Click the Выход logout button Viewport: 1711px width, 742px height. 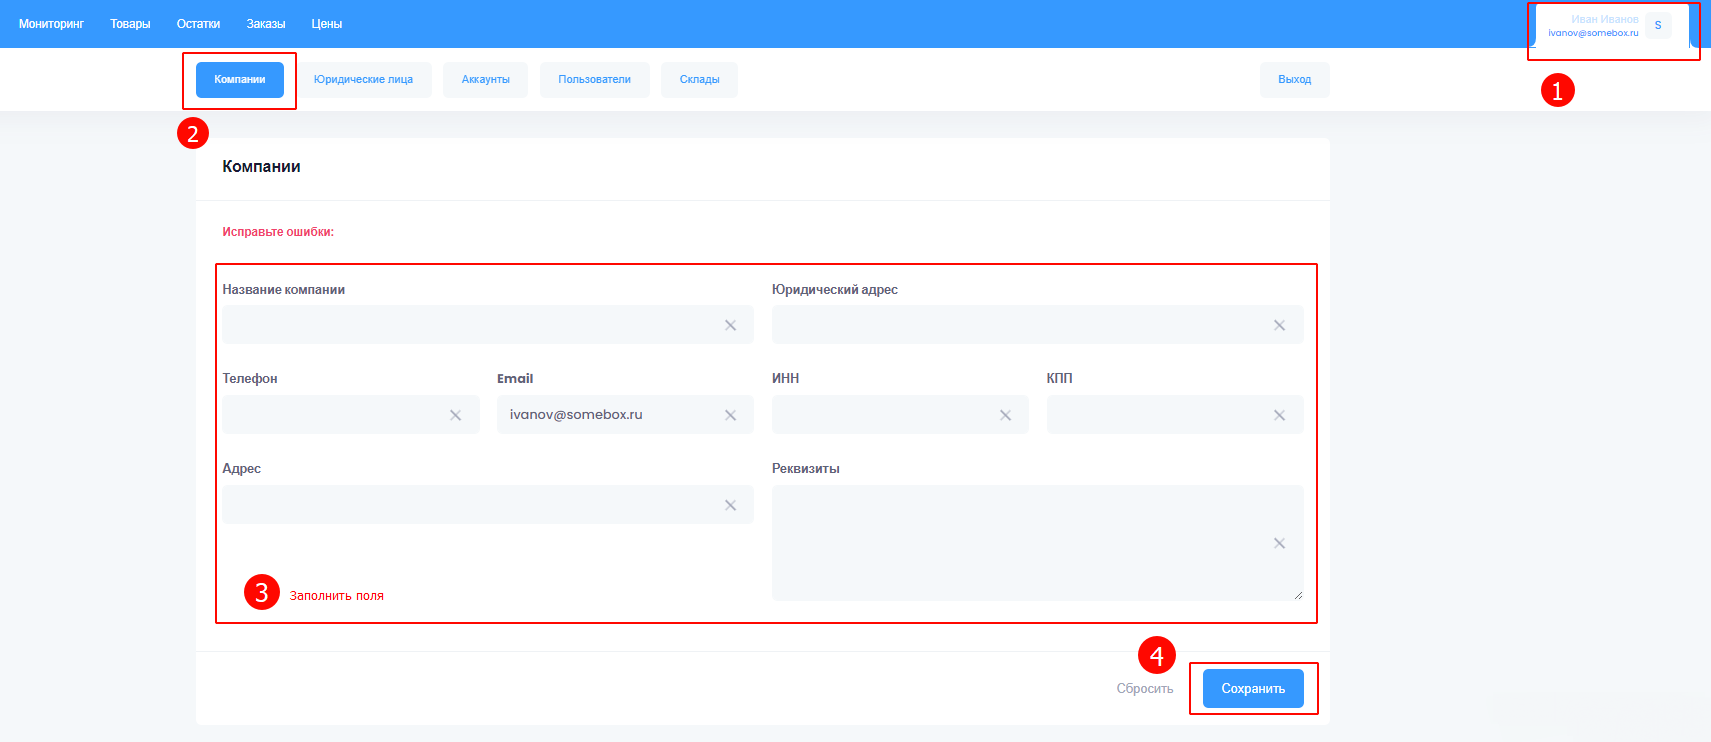pyautogui.click(x=1294, y=80)
